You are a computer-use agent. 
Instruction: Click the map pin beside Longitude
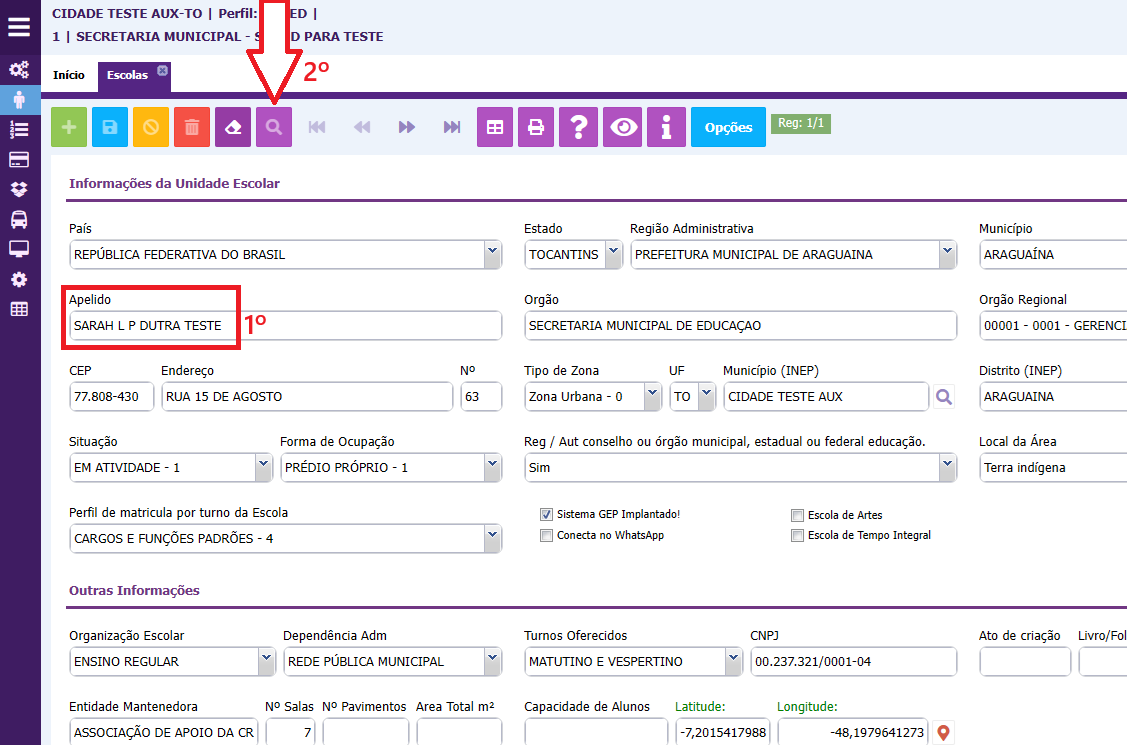pos(942,734)
